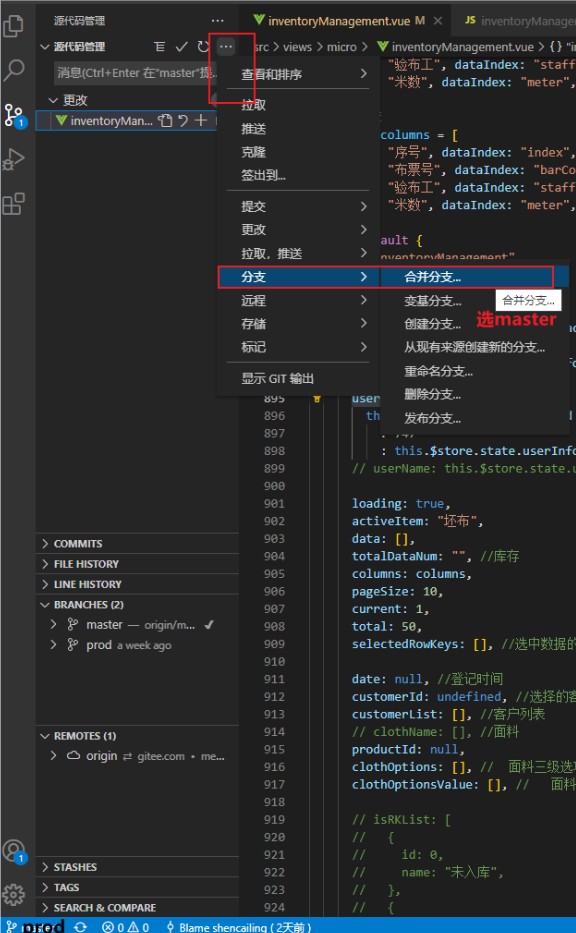Viewport: 576px width, 933px height.
Task: Click the refresh icon in source control
Action: coord(203,46)
